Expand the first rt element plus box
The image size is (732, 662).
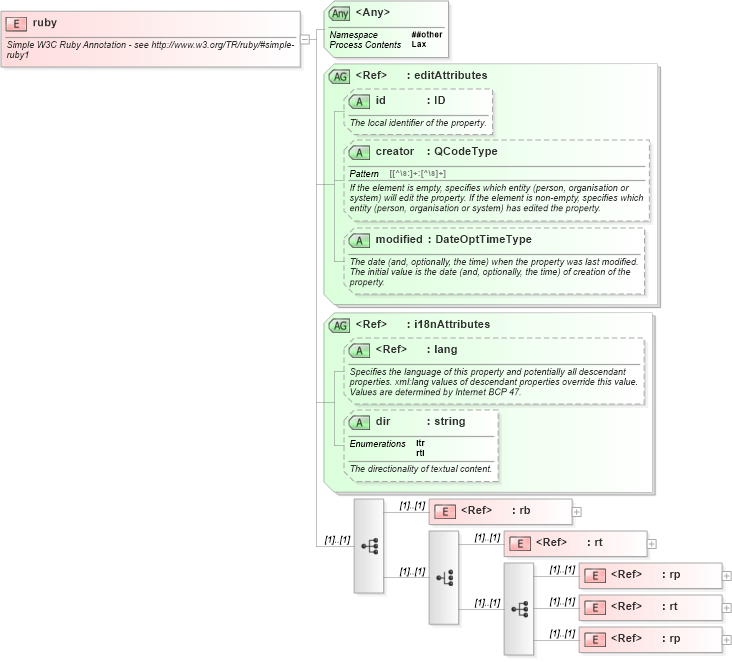(652, 544)
